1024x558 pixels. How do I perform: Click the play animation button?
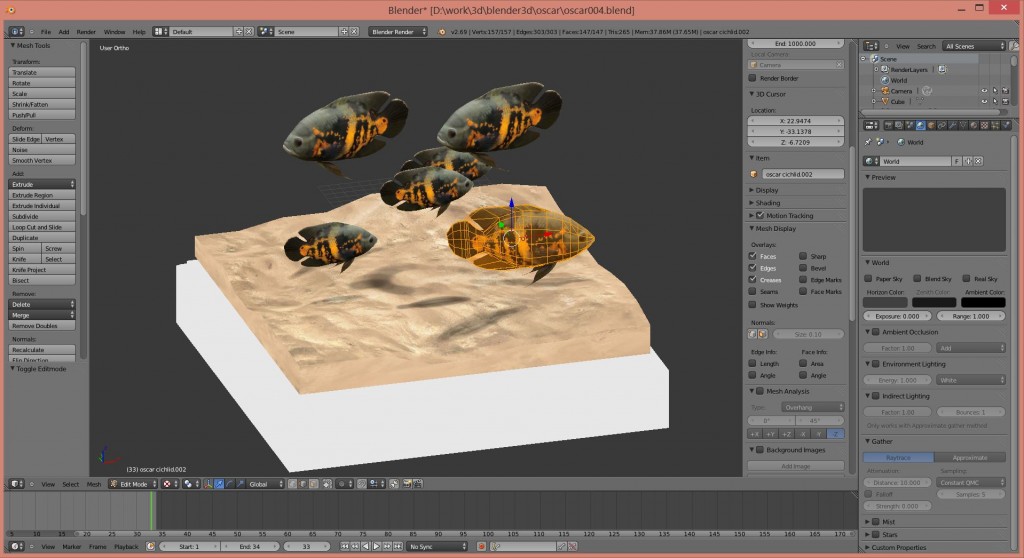(375, 547)
